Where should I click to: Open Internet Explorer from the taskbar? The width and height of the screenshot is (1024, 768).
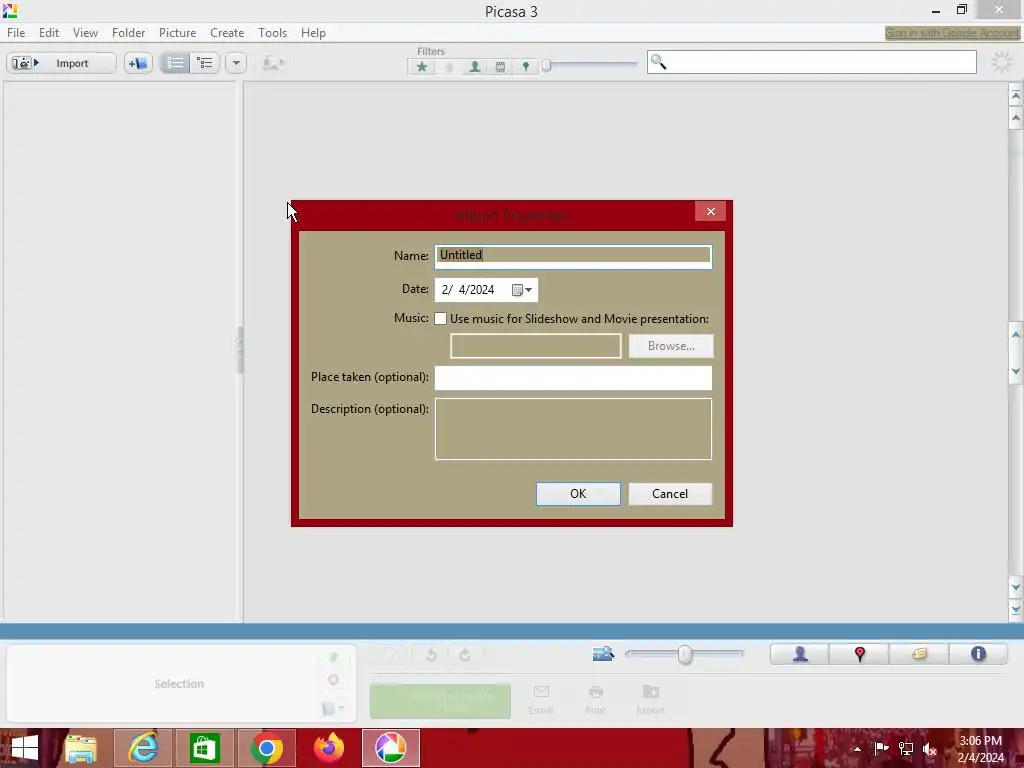pos(142,748)
